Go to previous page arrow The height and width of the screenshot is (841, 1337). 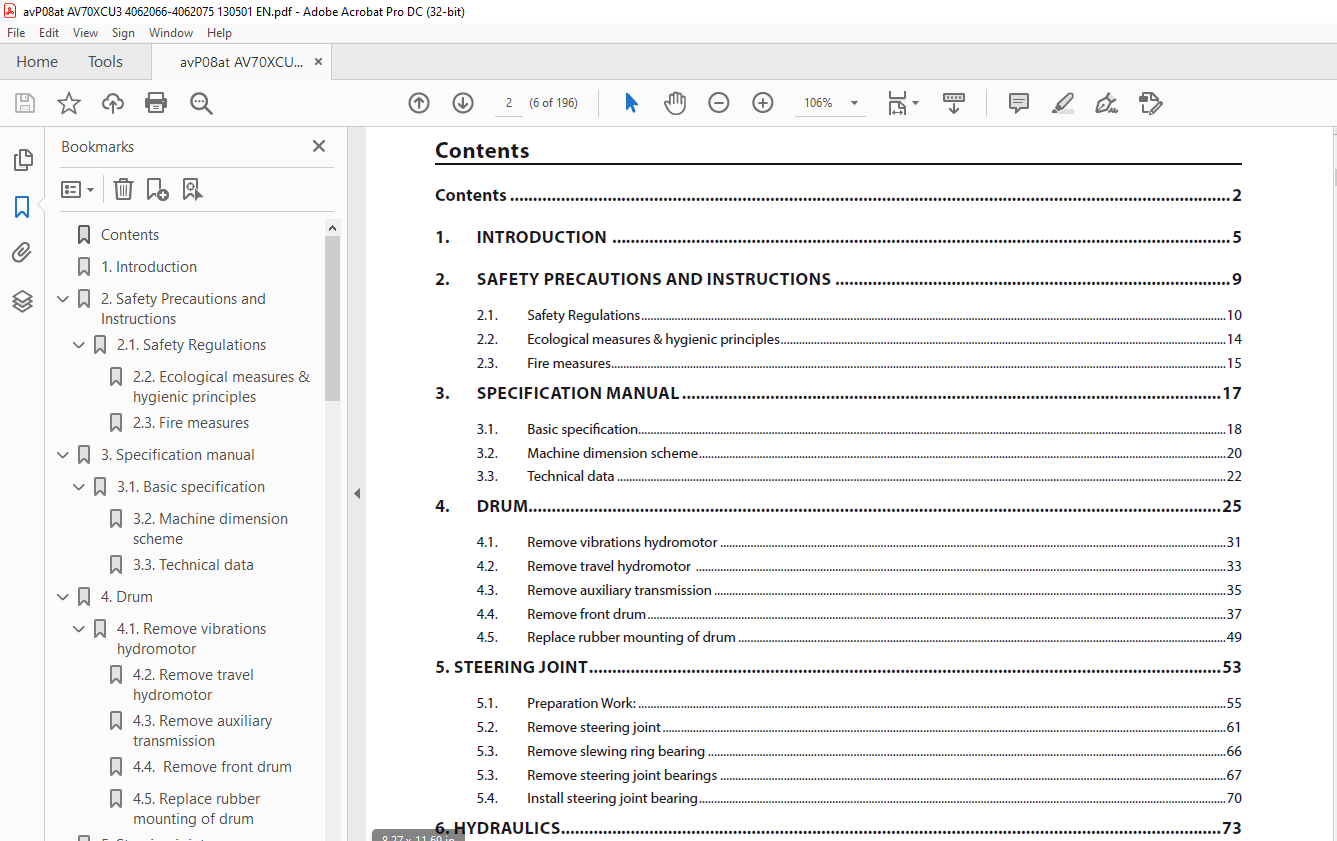(419, 103)
